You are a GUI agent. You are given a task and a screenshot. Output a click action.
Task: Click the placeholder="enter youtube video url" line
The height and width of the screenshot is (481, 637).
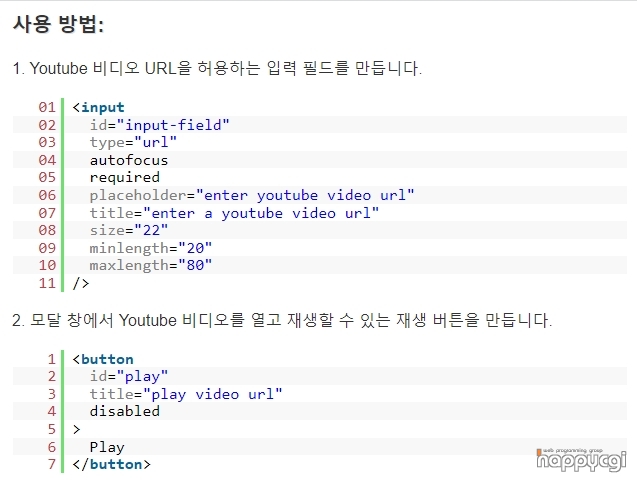point(252,195)
